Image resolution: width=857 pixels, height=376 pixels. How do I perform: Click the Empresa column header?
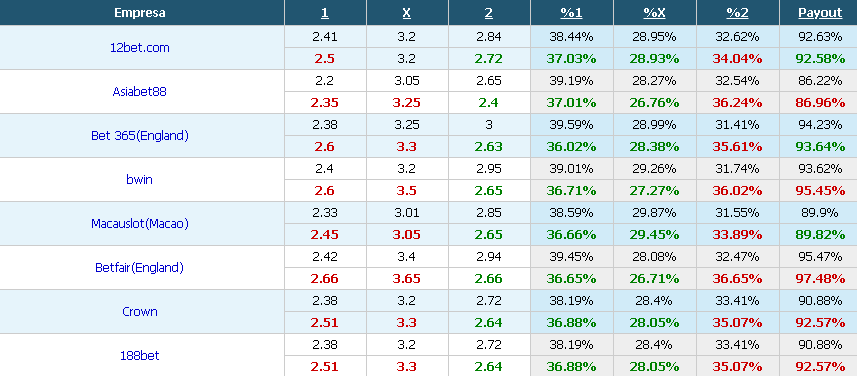point(140,13)
